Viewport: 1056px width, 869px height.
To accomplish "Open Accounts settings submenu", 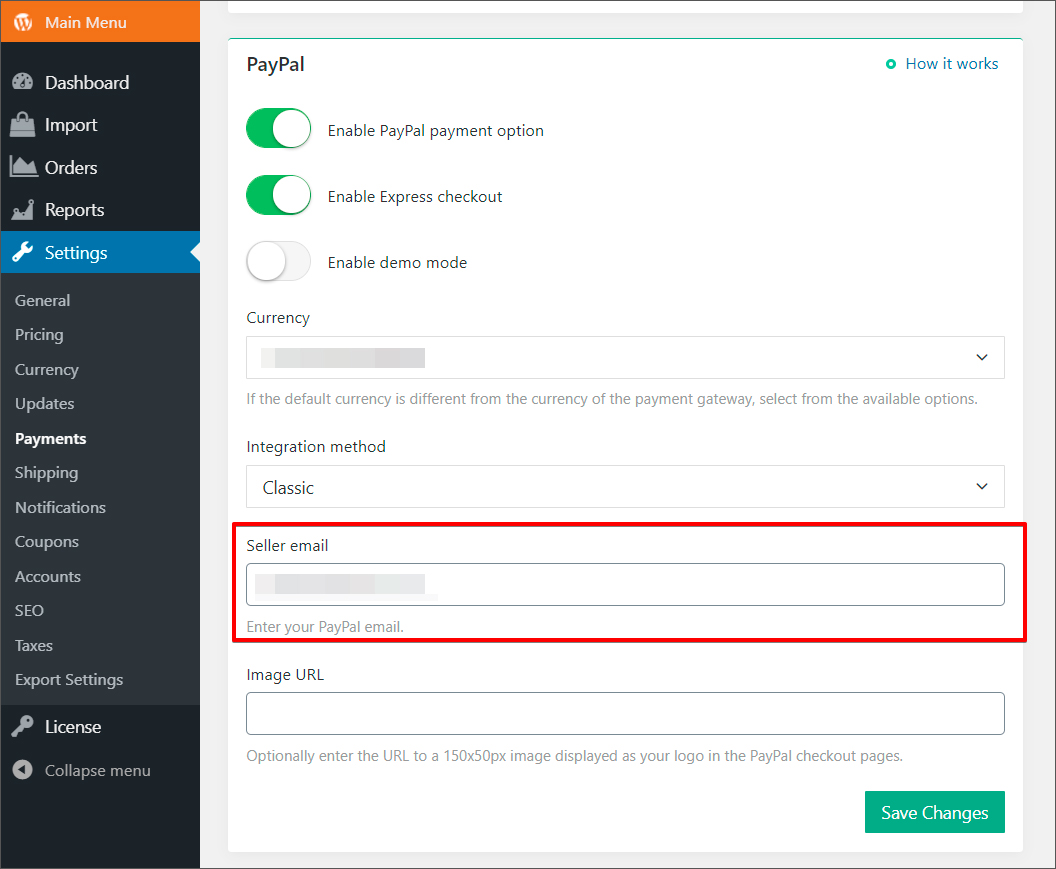I will (48, 577).
